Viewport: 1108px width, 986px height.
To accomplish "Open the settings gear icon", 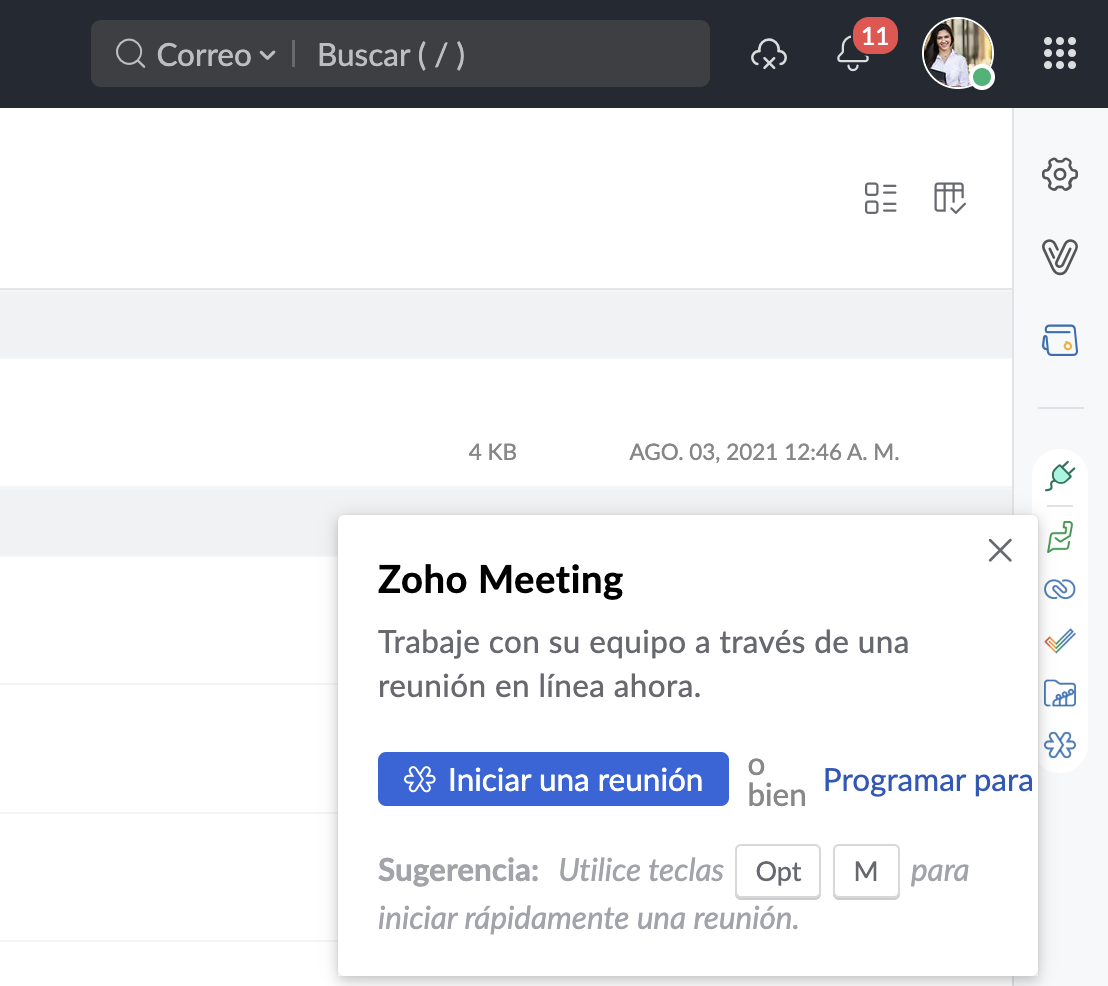I will [x=1060, y=174].
